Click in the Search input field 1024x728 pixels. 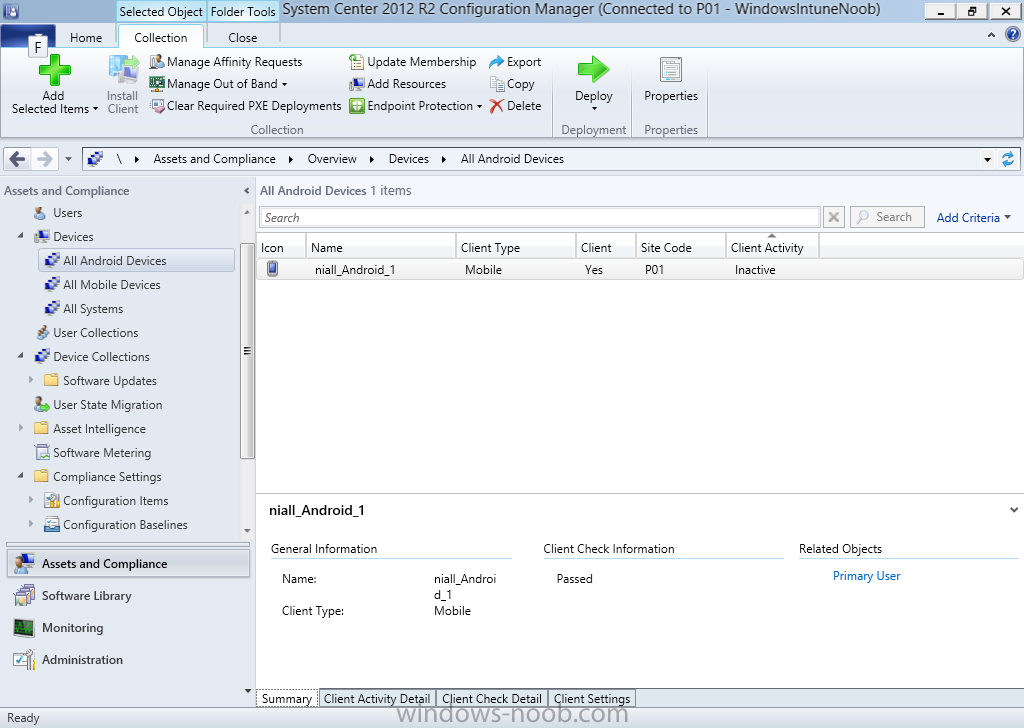tap(539, 217)
